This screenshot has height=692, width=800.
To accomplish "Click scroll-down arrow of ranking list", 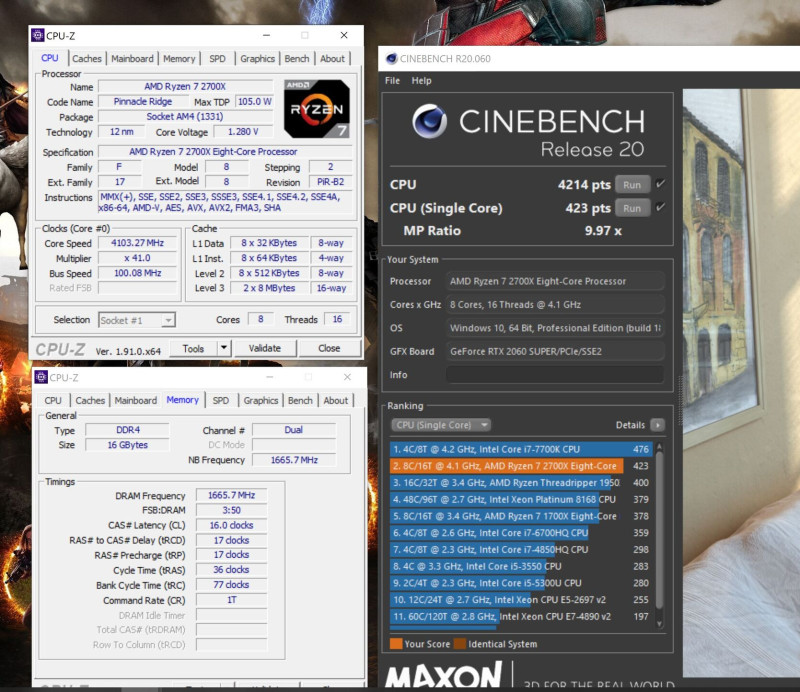I will point(659,624).
